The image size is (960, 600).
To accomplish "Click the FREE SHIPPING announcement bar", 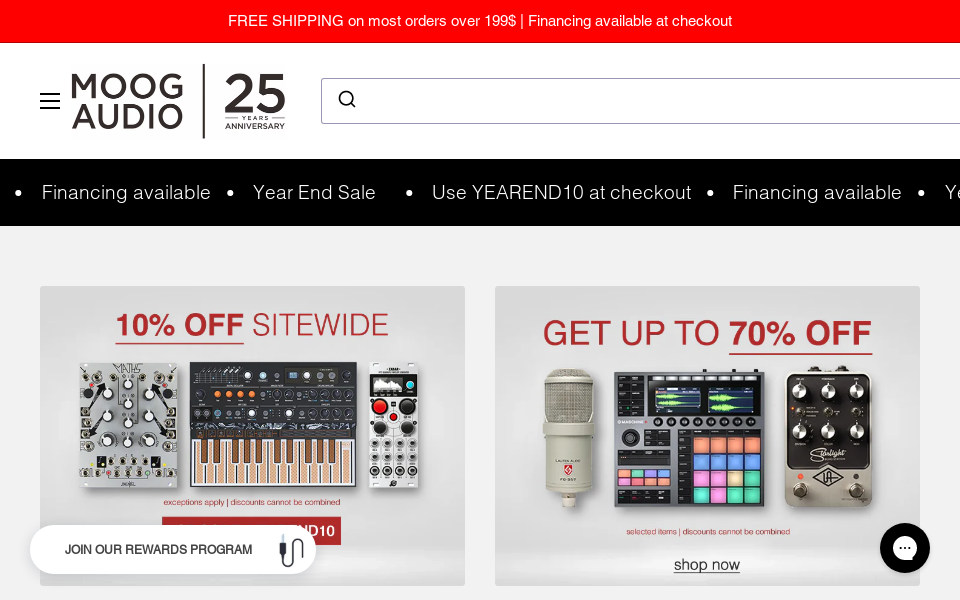I will [480, 21].
